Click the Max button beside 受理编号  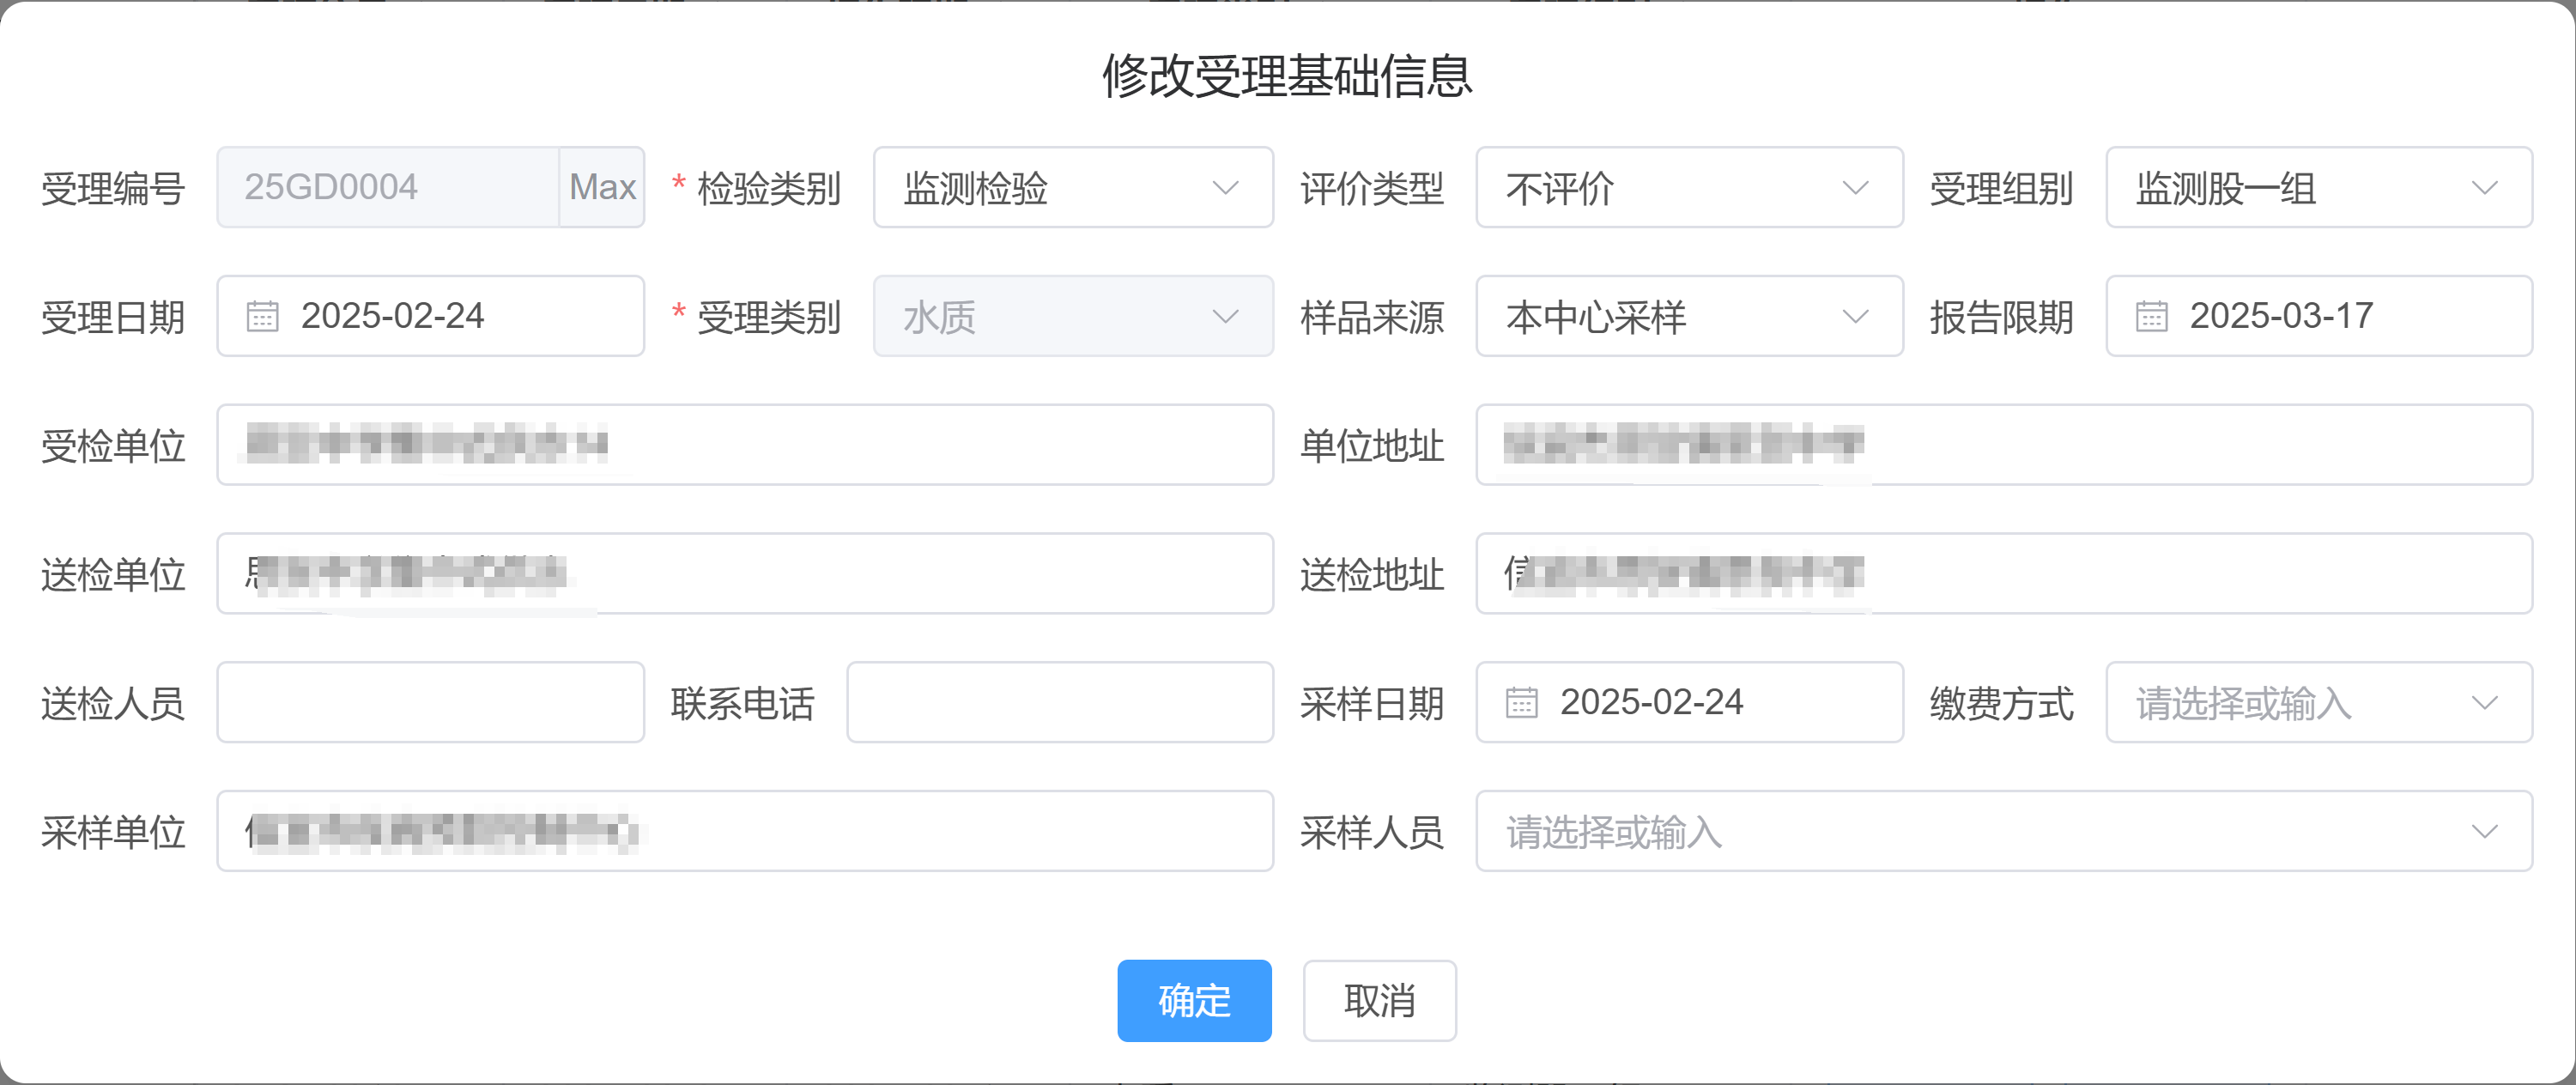[x=602, y=187]
